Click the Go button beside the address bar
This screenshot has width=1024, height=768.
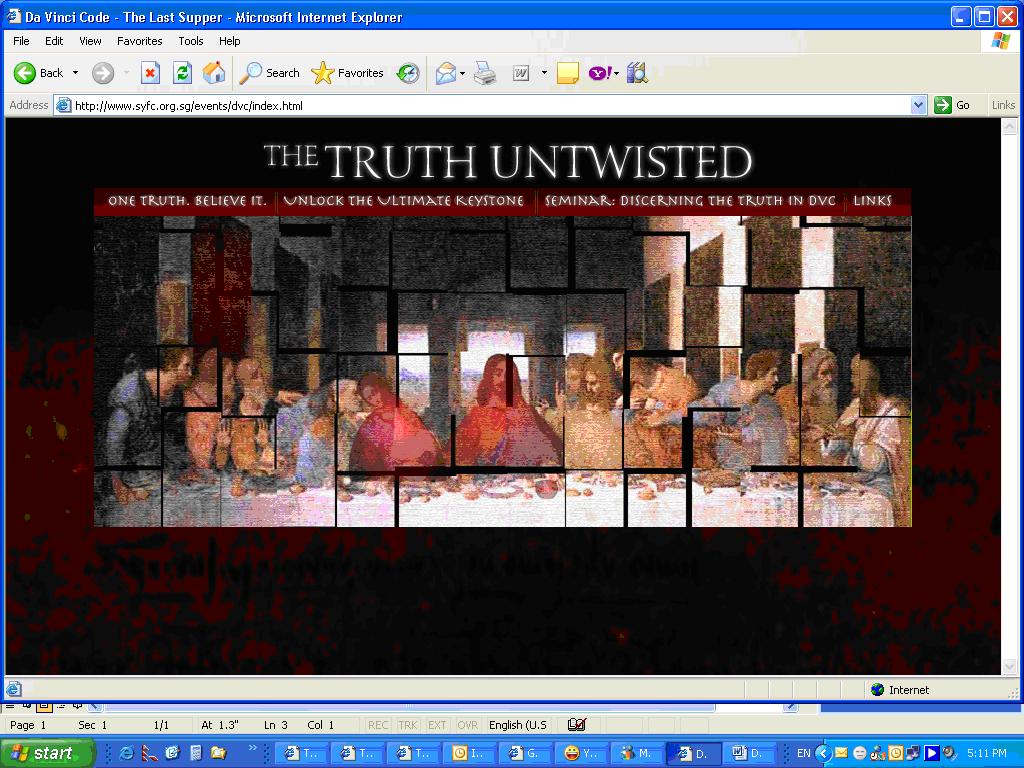click(x=953, y=104)
